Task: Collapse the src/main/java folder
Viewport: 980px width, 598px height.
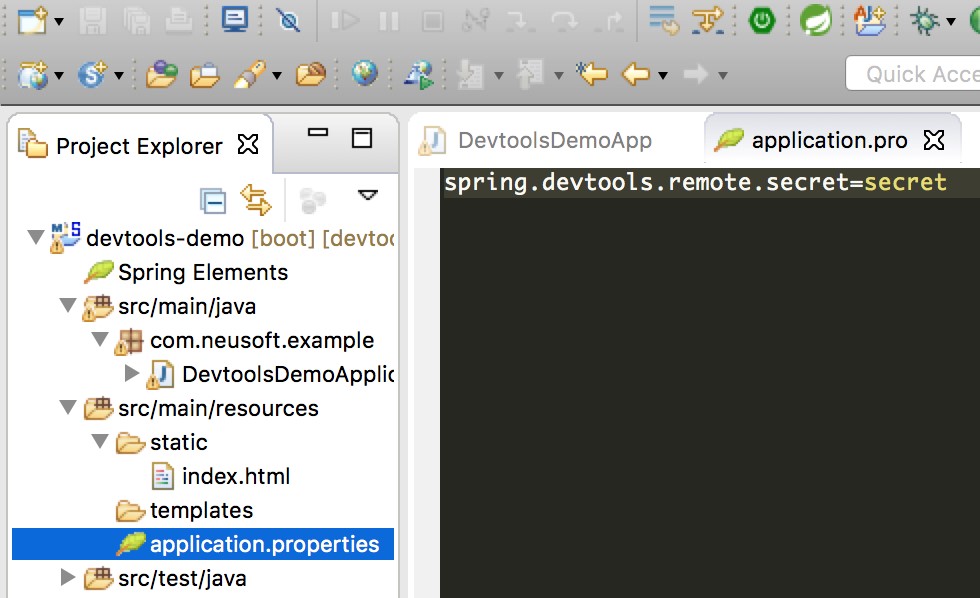Action: (68, 306)
